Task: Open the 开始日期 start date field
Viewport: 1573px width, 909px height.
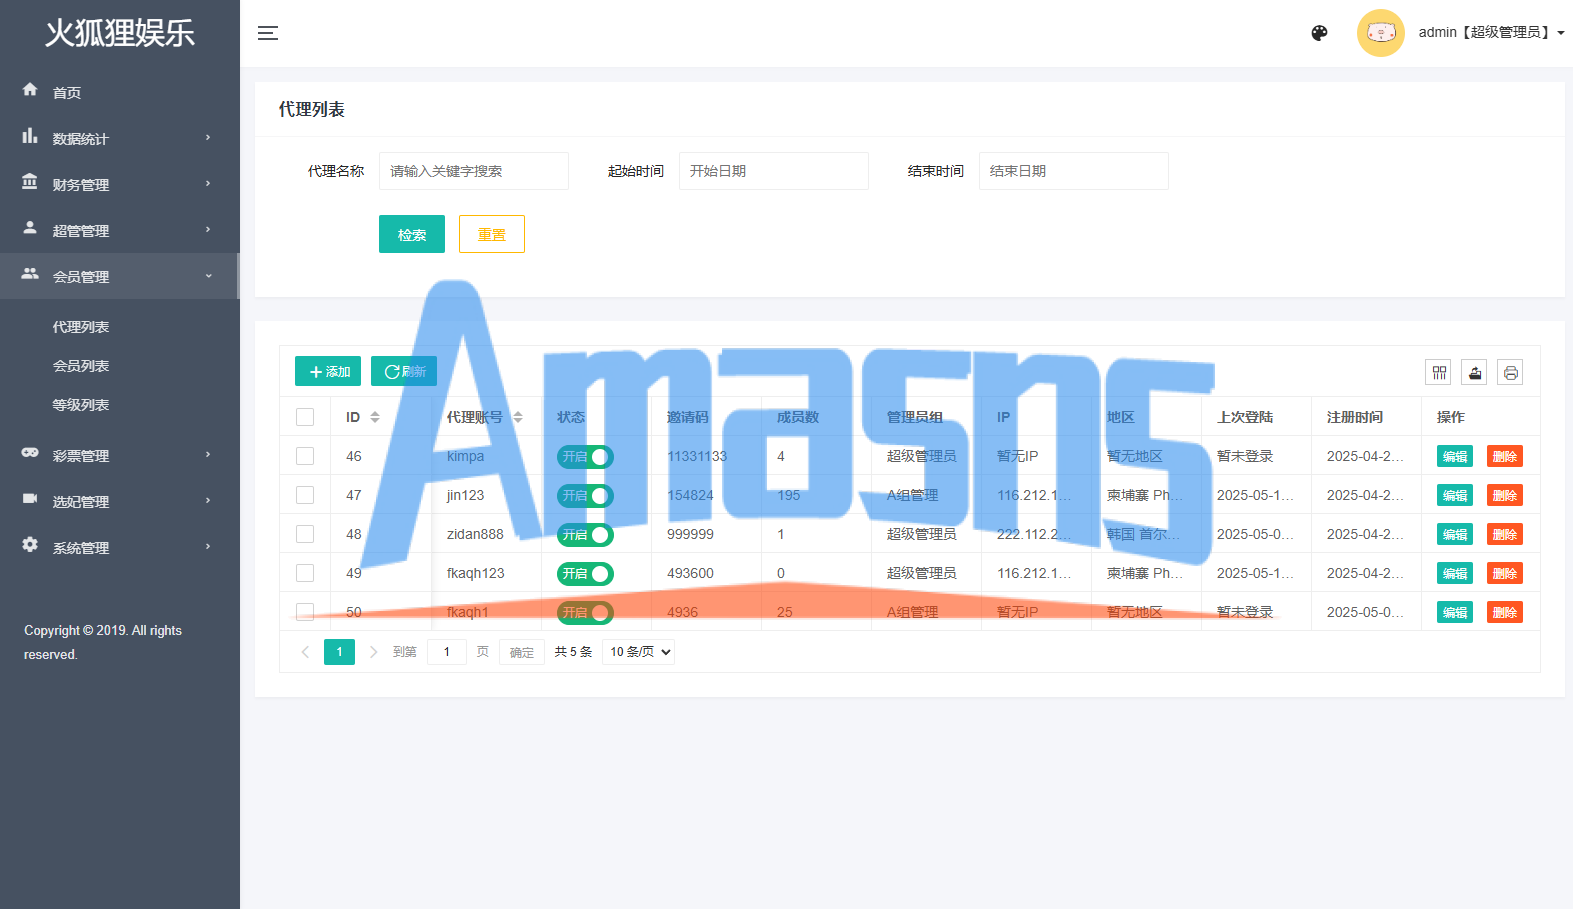Action: [774, 171]
